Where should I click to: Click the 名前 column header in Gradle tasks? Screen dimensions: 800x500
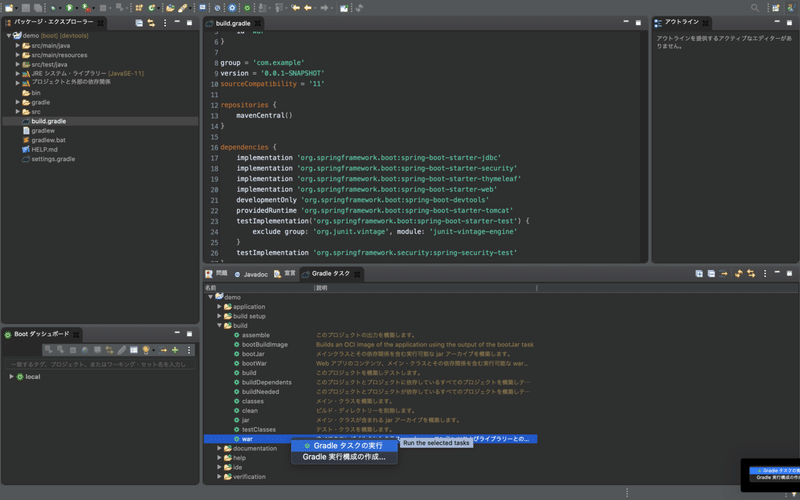[259, 288]
